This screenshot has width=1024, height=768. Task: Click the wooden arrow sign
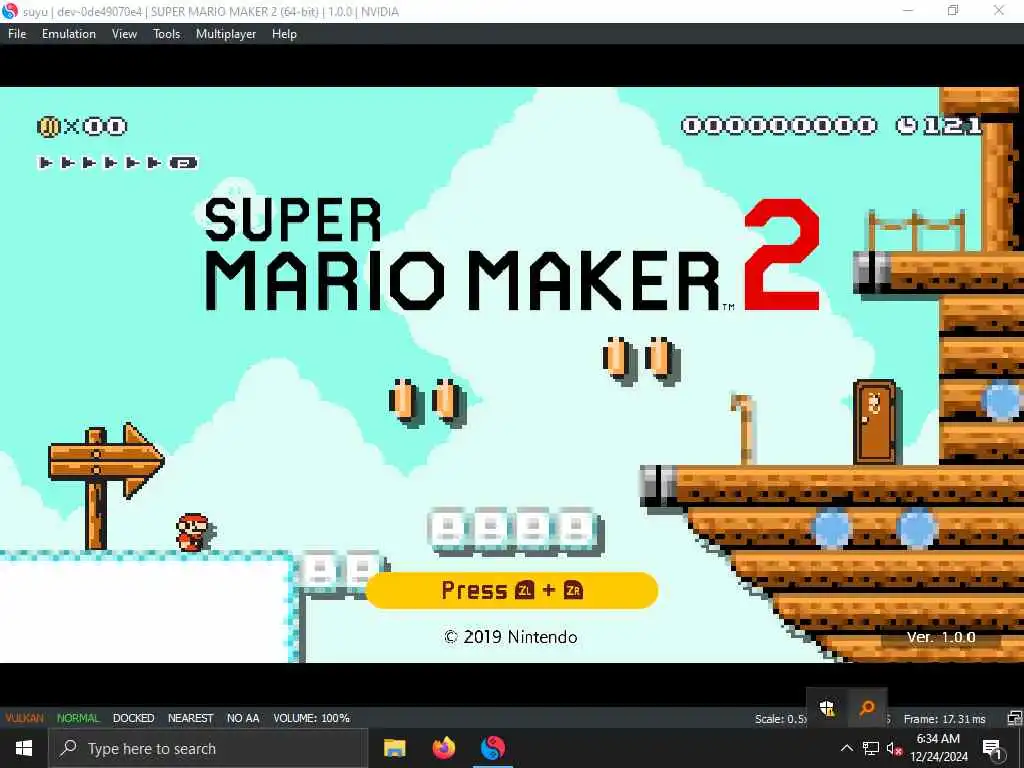pos(106,486)
